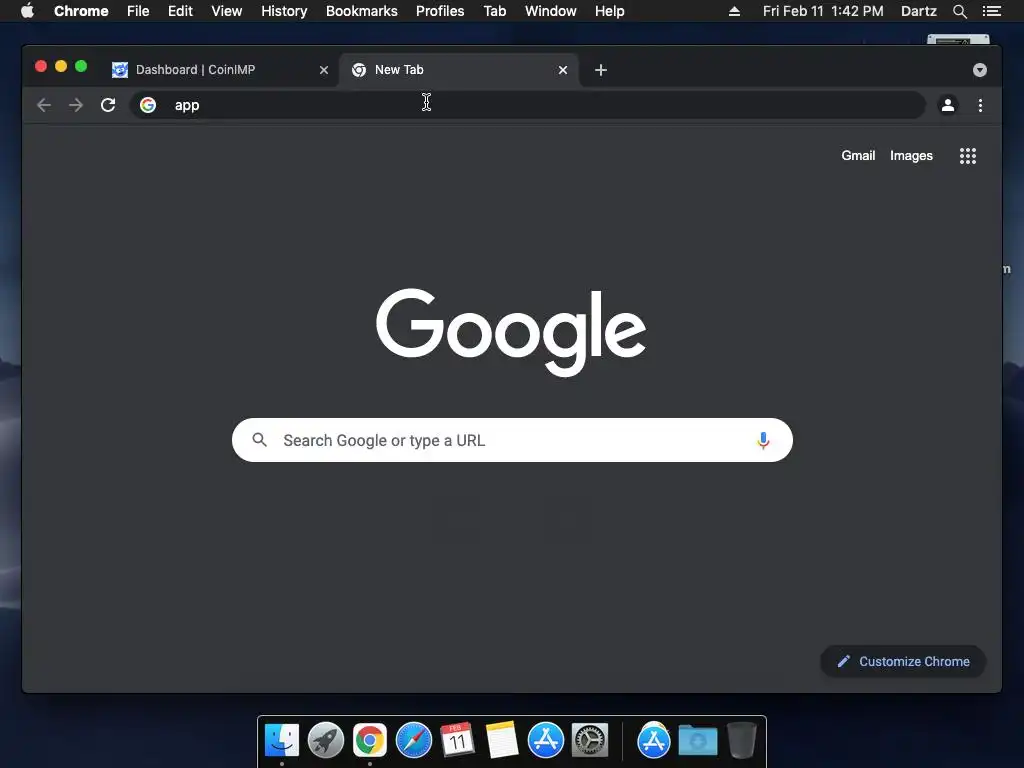Image resolution: width=1024 pixels, height=768 pixels.
Task: Open the Gmail link
Action: click(x=858, y=155)
